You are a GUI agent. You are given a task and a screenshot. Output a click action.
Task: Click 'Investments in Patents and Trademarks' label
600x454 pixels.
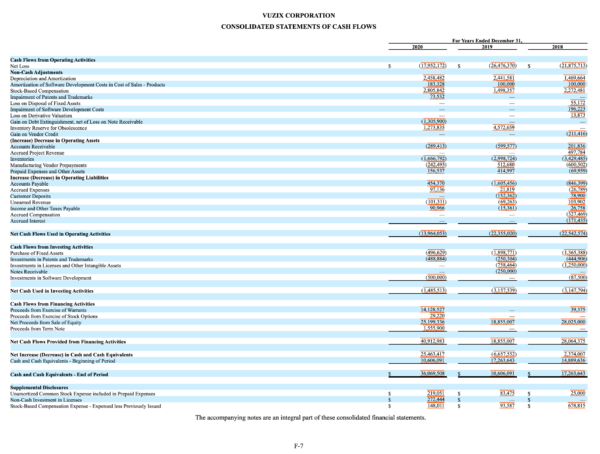pyautogui.click(x=51, y=259)
